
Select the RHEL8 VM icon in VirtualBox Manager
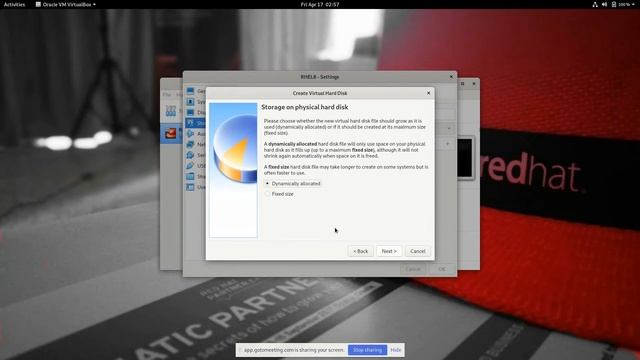point(171,133)
